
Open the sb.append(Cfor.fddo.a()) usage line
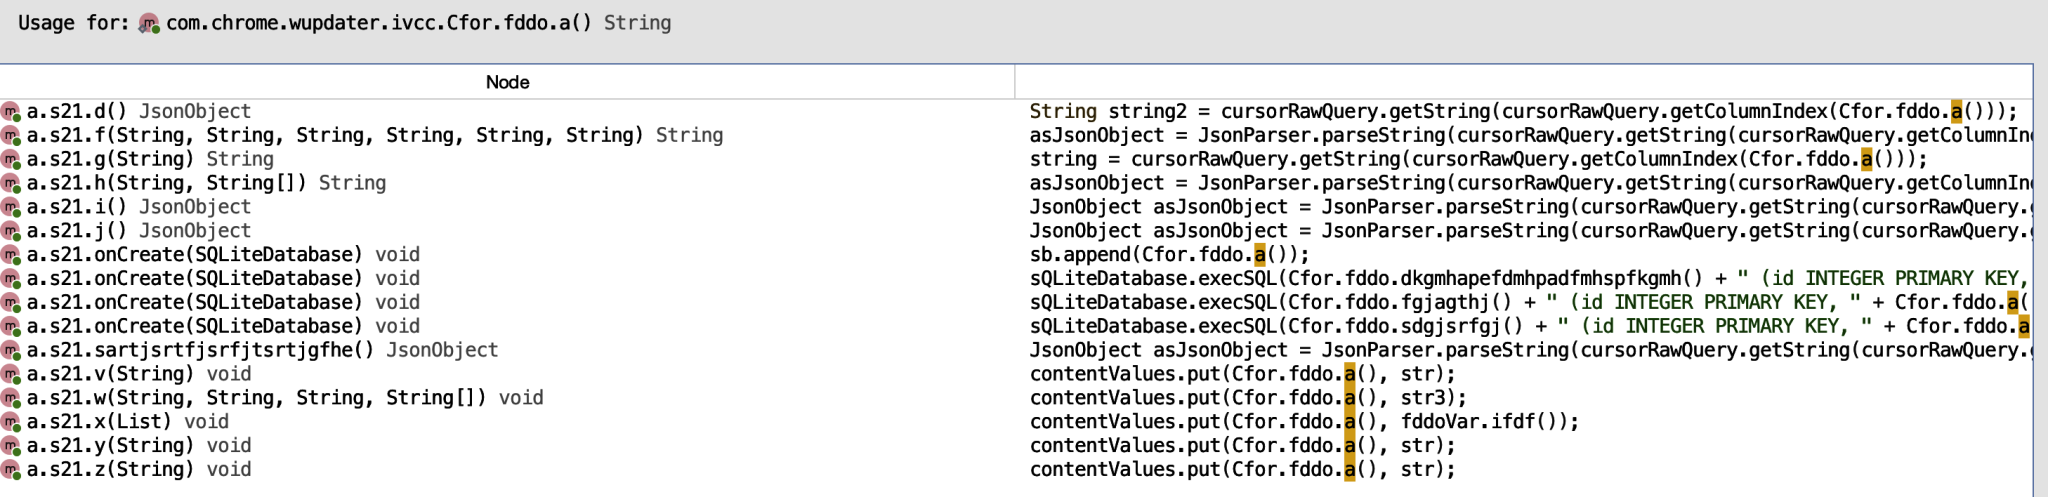pyautogui.click(x=1169, y=255)
